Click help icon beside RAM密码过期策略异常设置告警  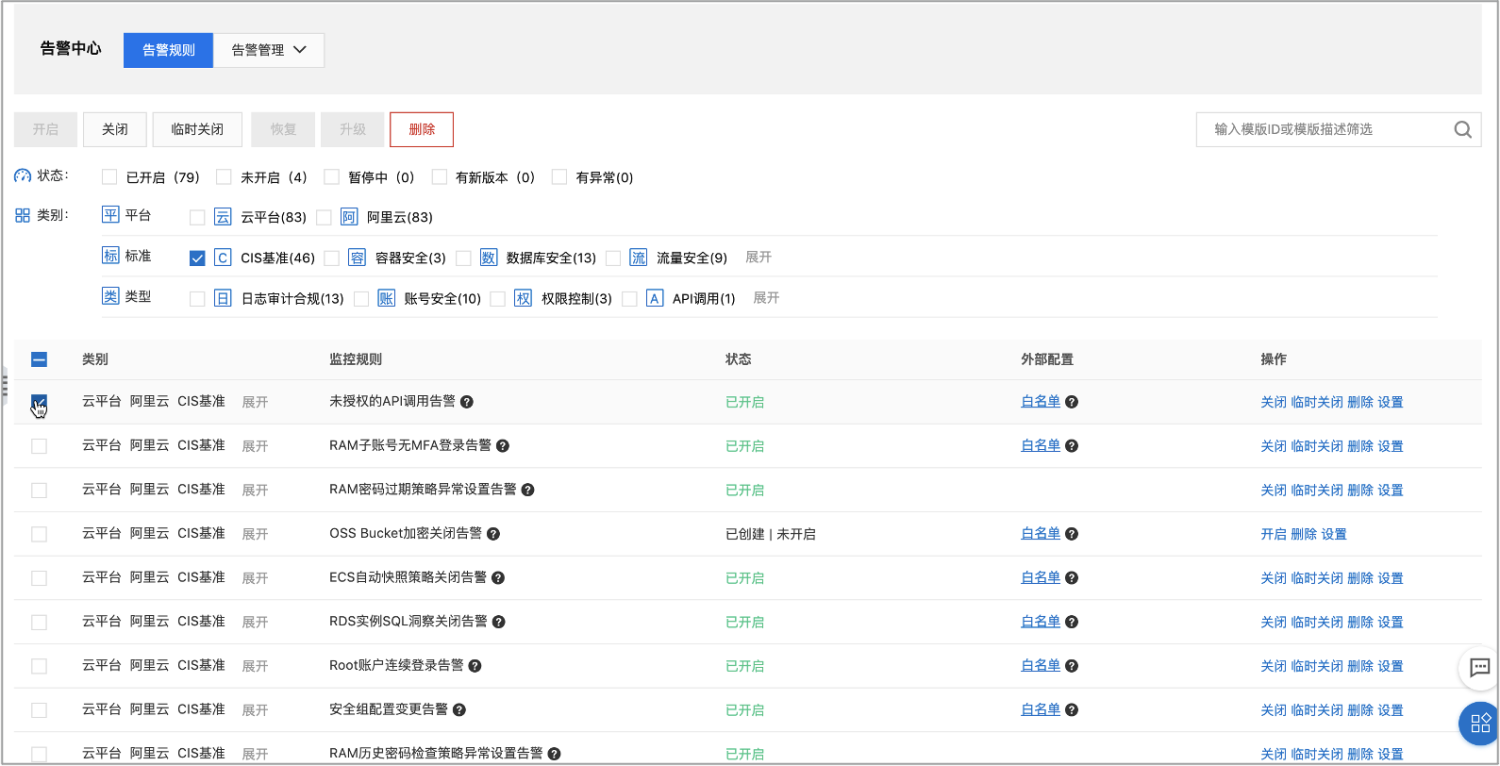click(528, 490)
